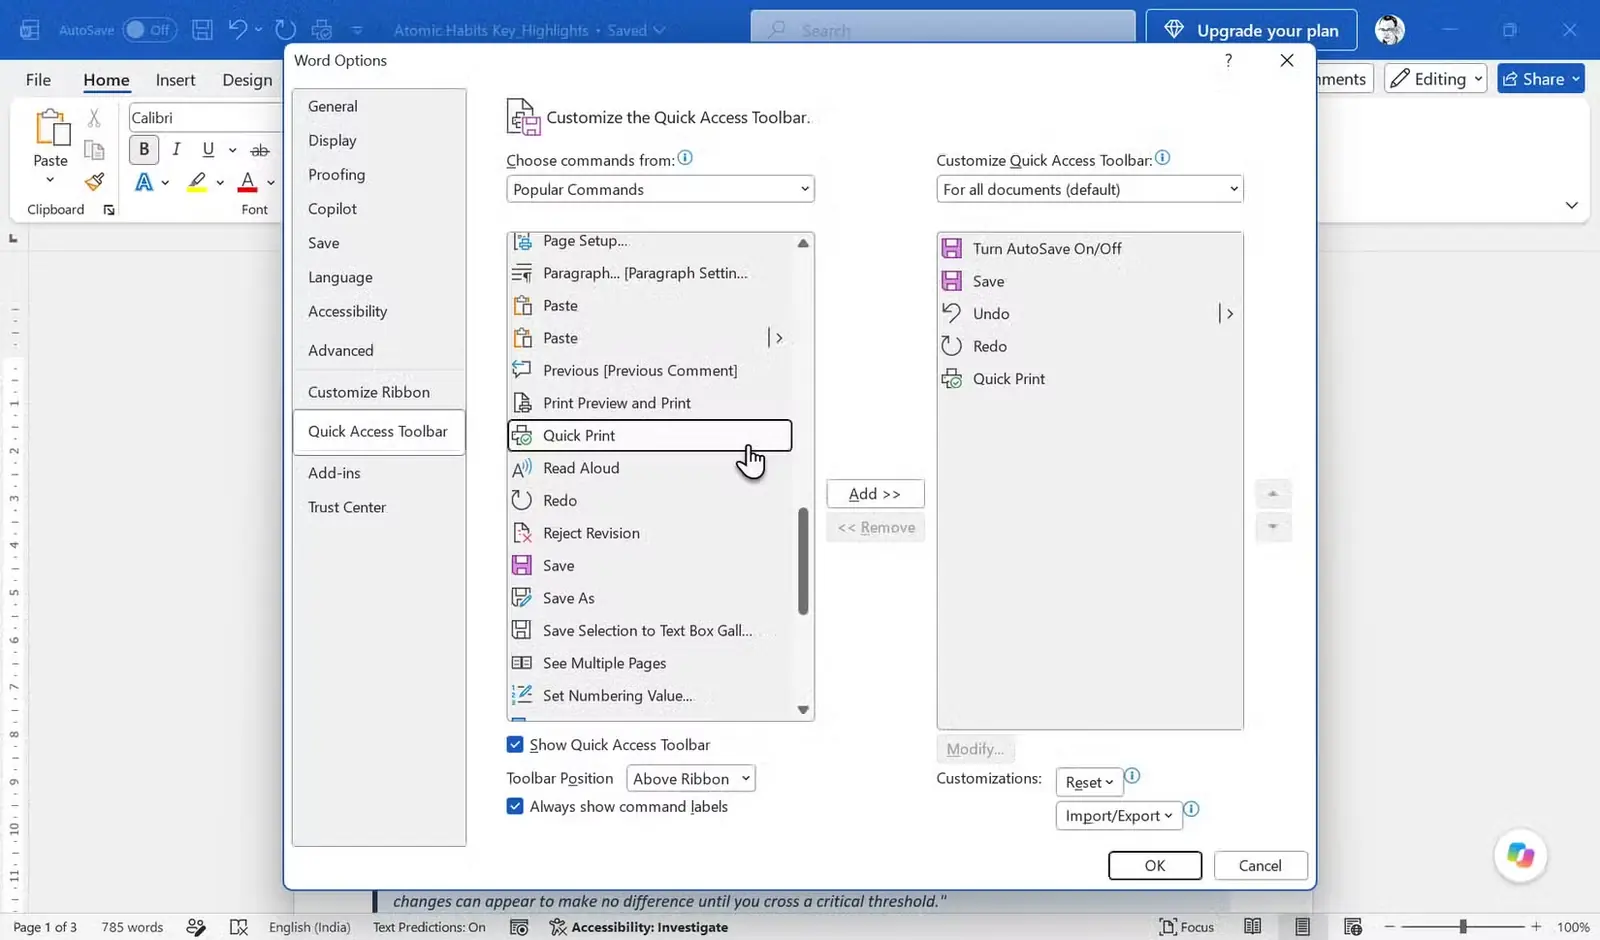Toggle the AutoSave switch
Screen dimensions: 1600x940
[x=149, y=30]
